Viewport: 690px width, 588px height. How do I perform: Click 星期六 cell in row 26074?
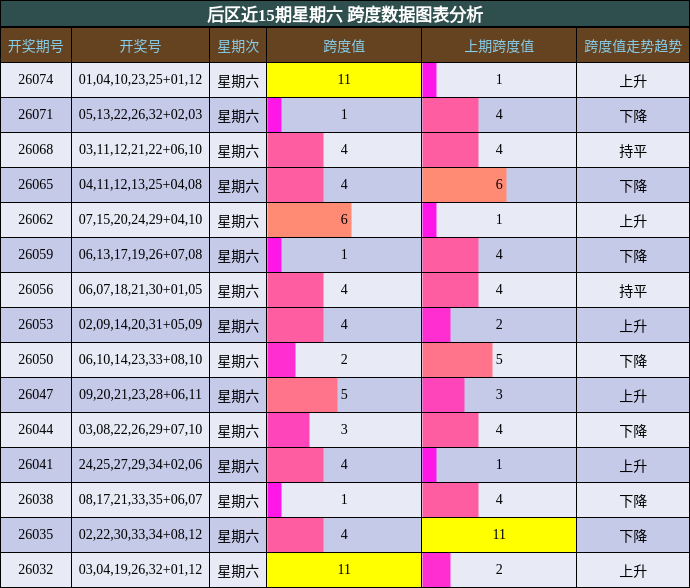[238, 81]
